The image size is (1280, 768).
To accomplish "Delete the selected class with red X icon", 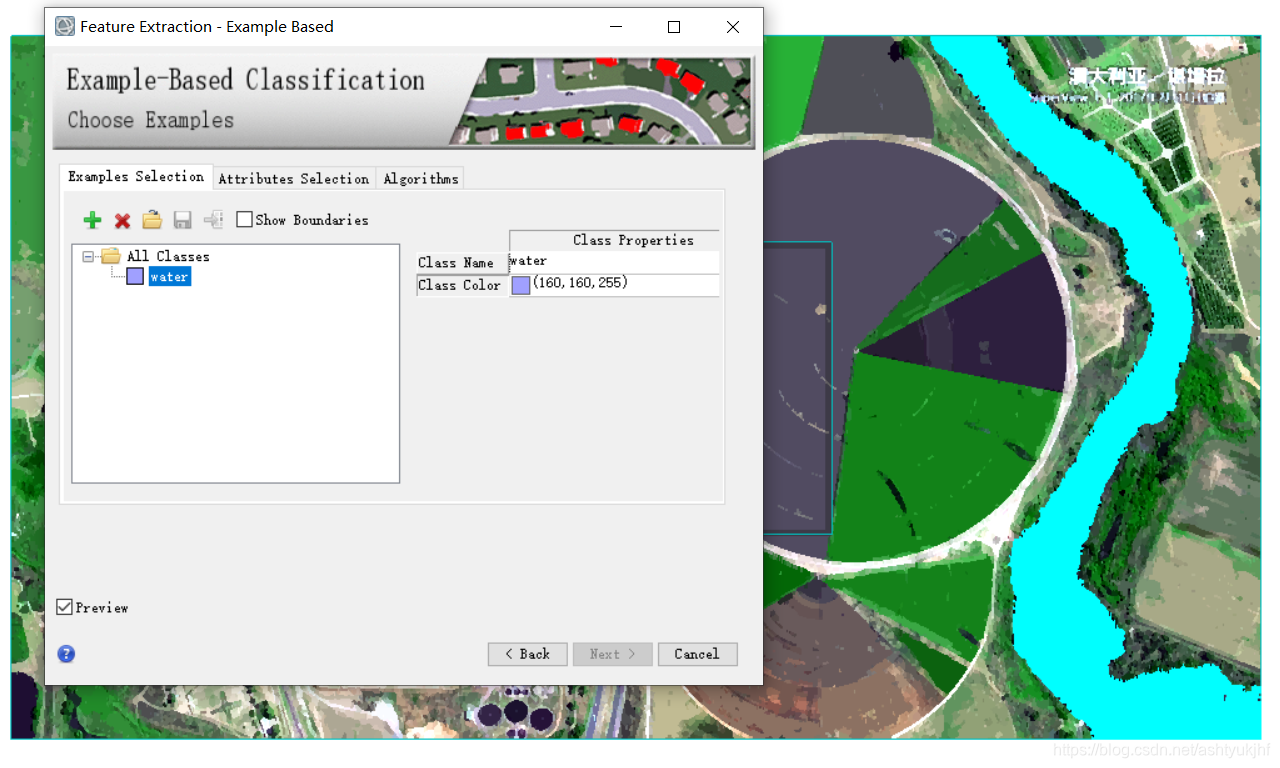I will (x=122, y=220).
